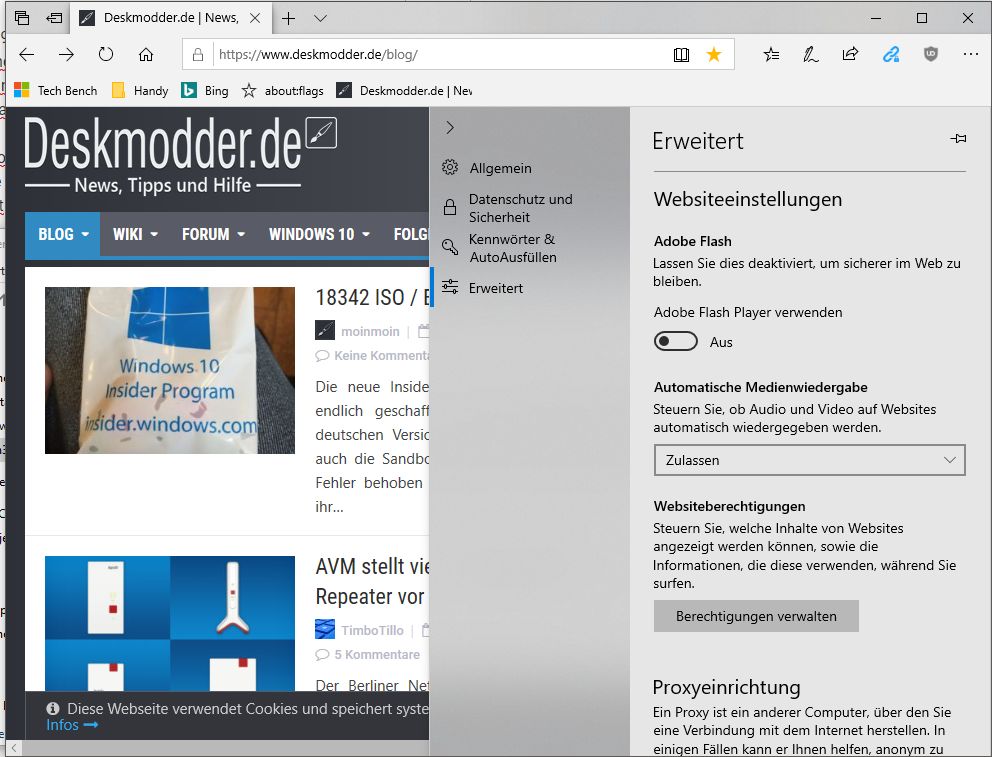This screenshot has width=992, height=757.
Task: Click the tabs set aside icon
Action: click(x=22, y=18)
